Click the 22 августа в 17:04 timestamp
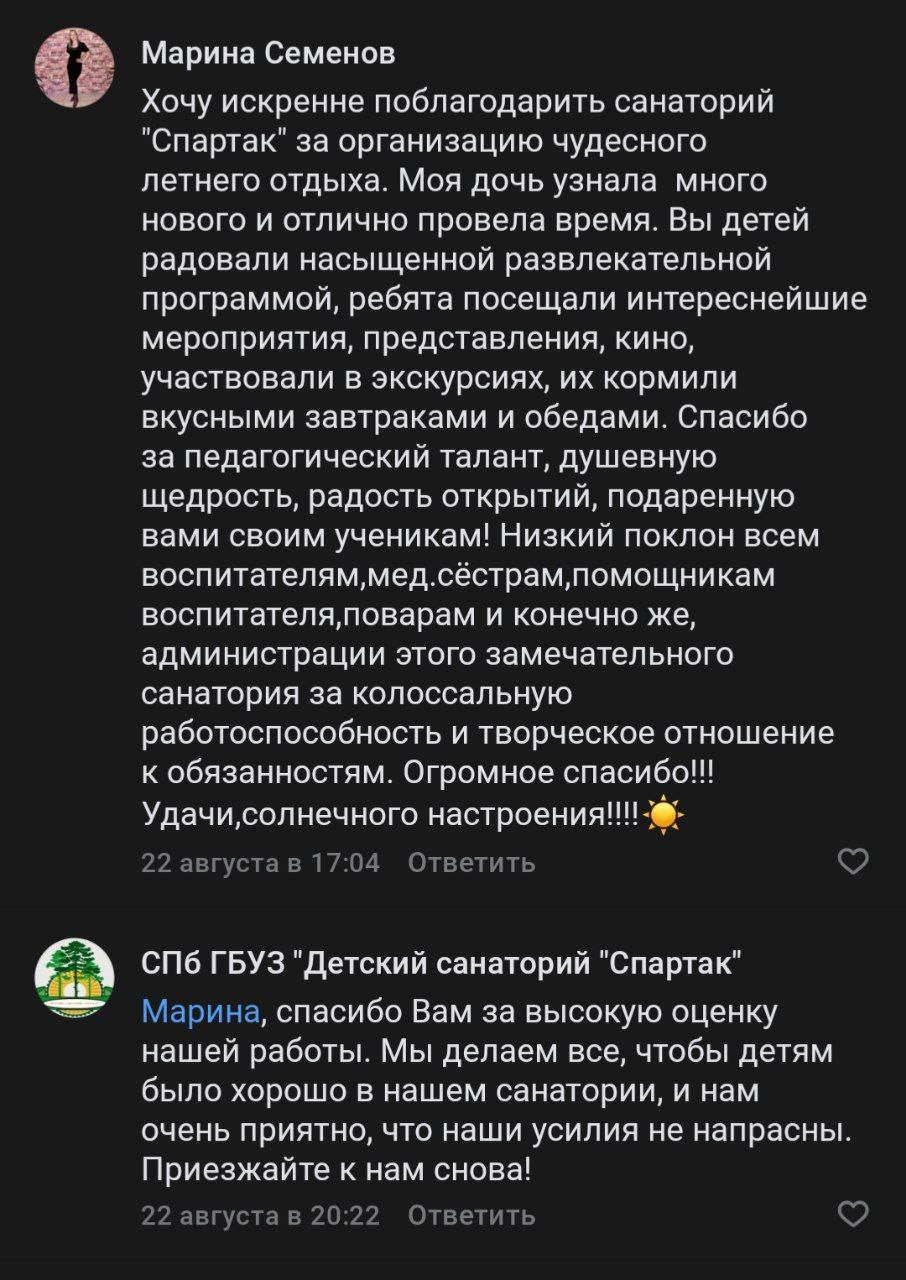906x1280 pixels. [x=261, y=862]
